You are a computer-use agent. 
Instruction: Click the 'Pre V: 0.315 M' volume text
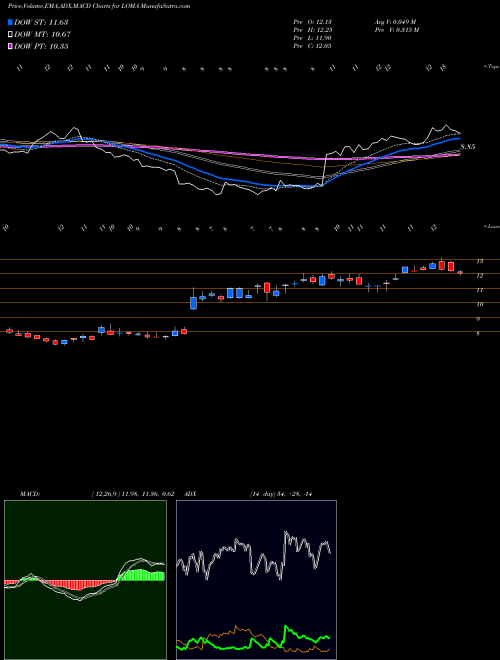point(396,30)
